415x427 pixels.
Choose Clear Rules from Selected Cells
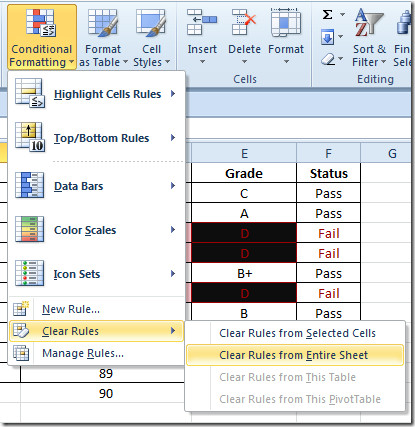(295, 333)
